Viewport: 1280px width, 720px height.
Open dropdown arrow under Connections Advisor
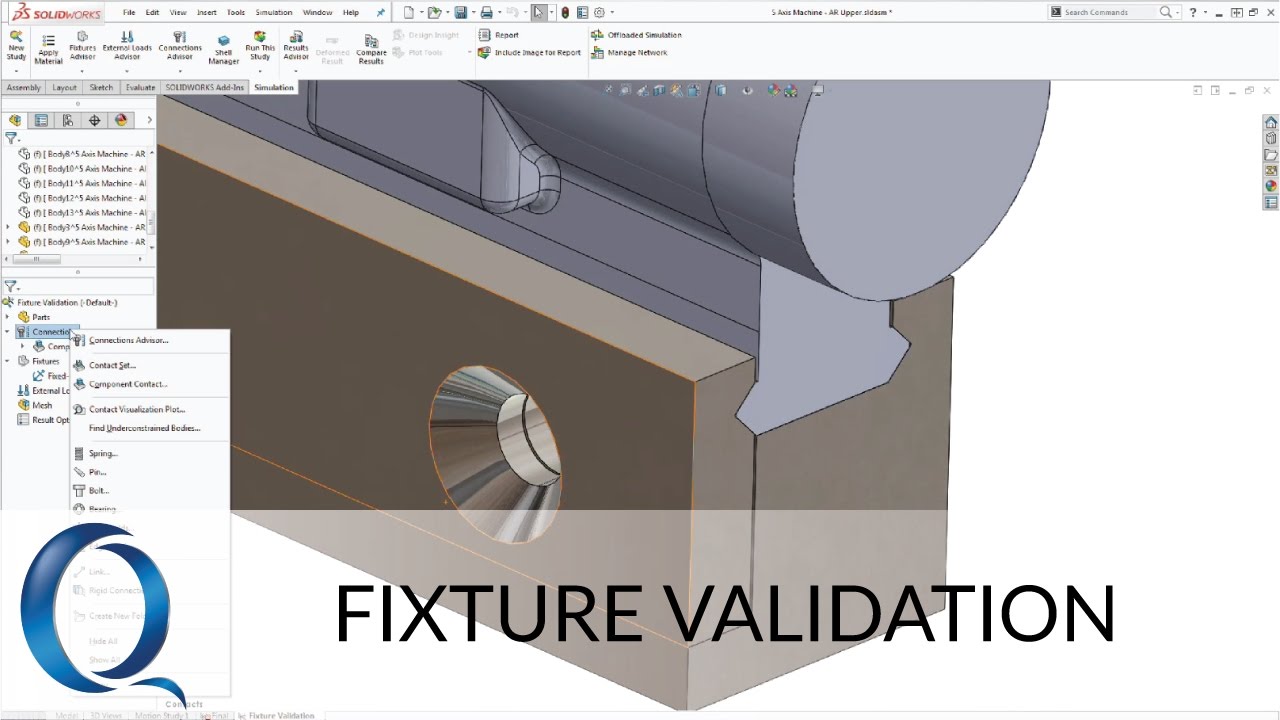click(x=180, y=71)
